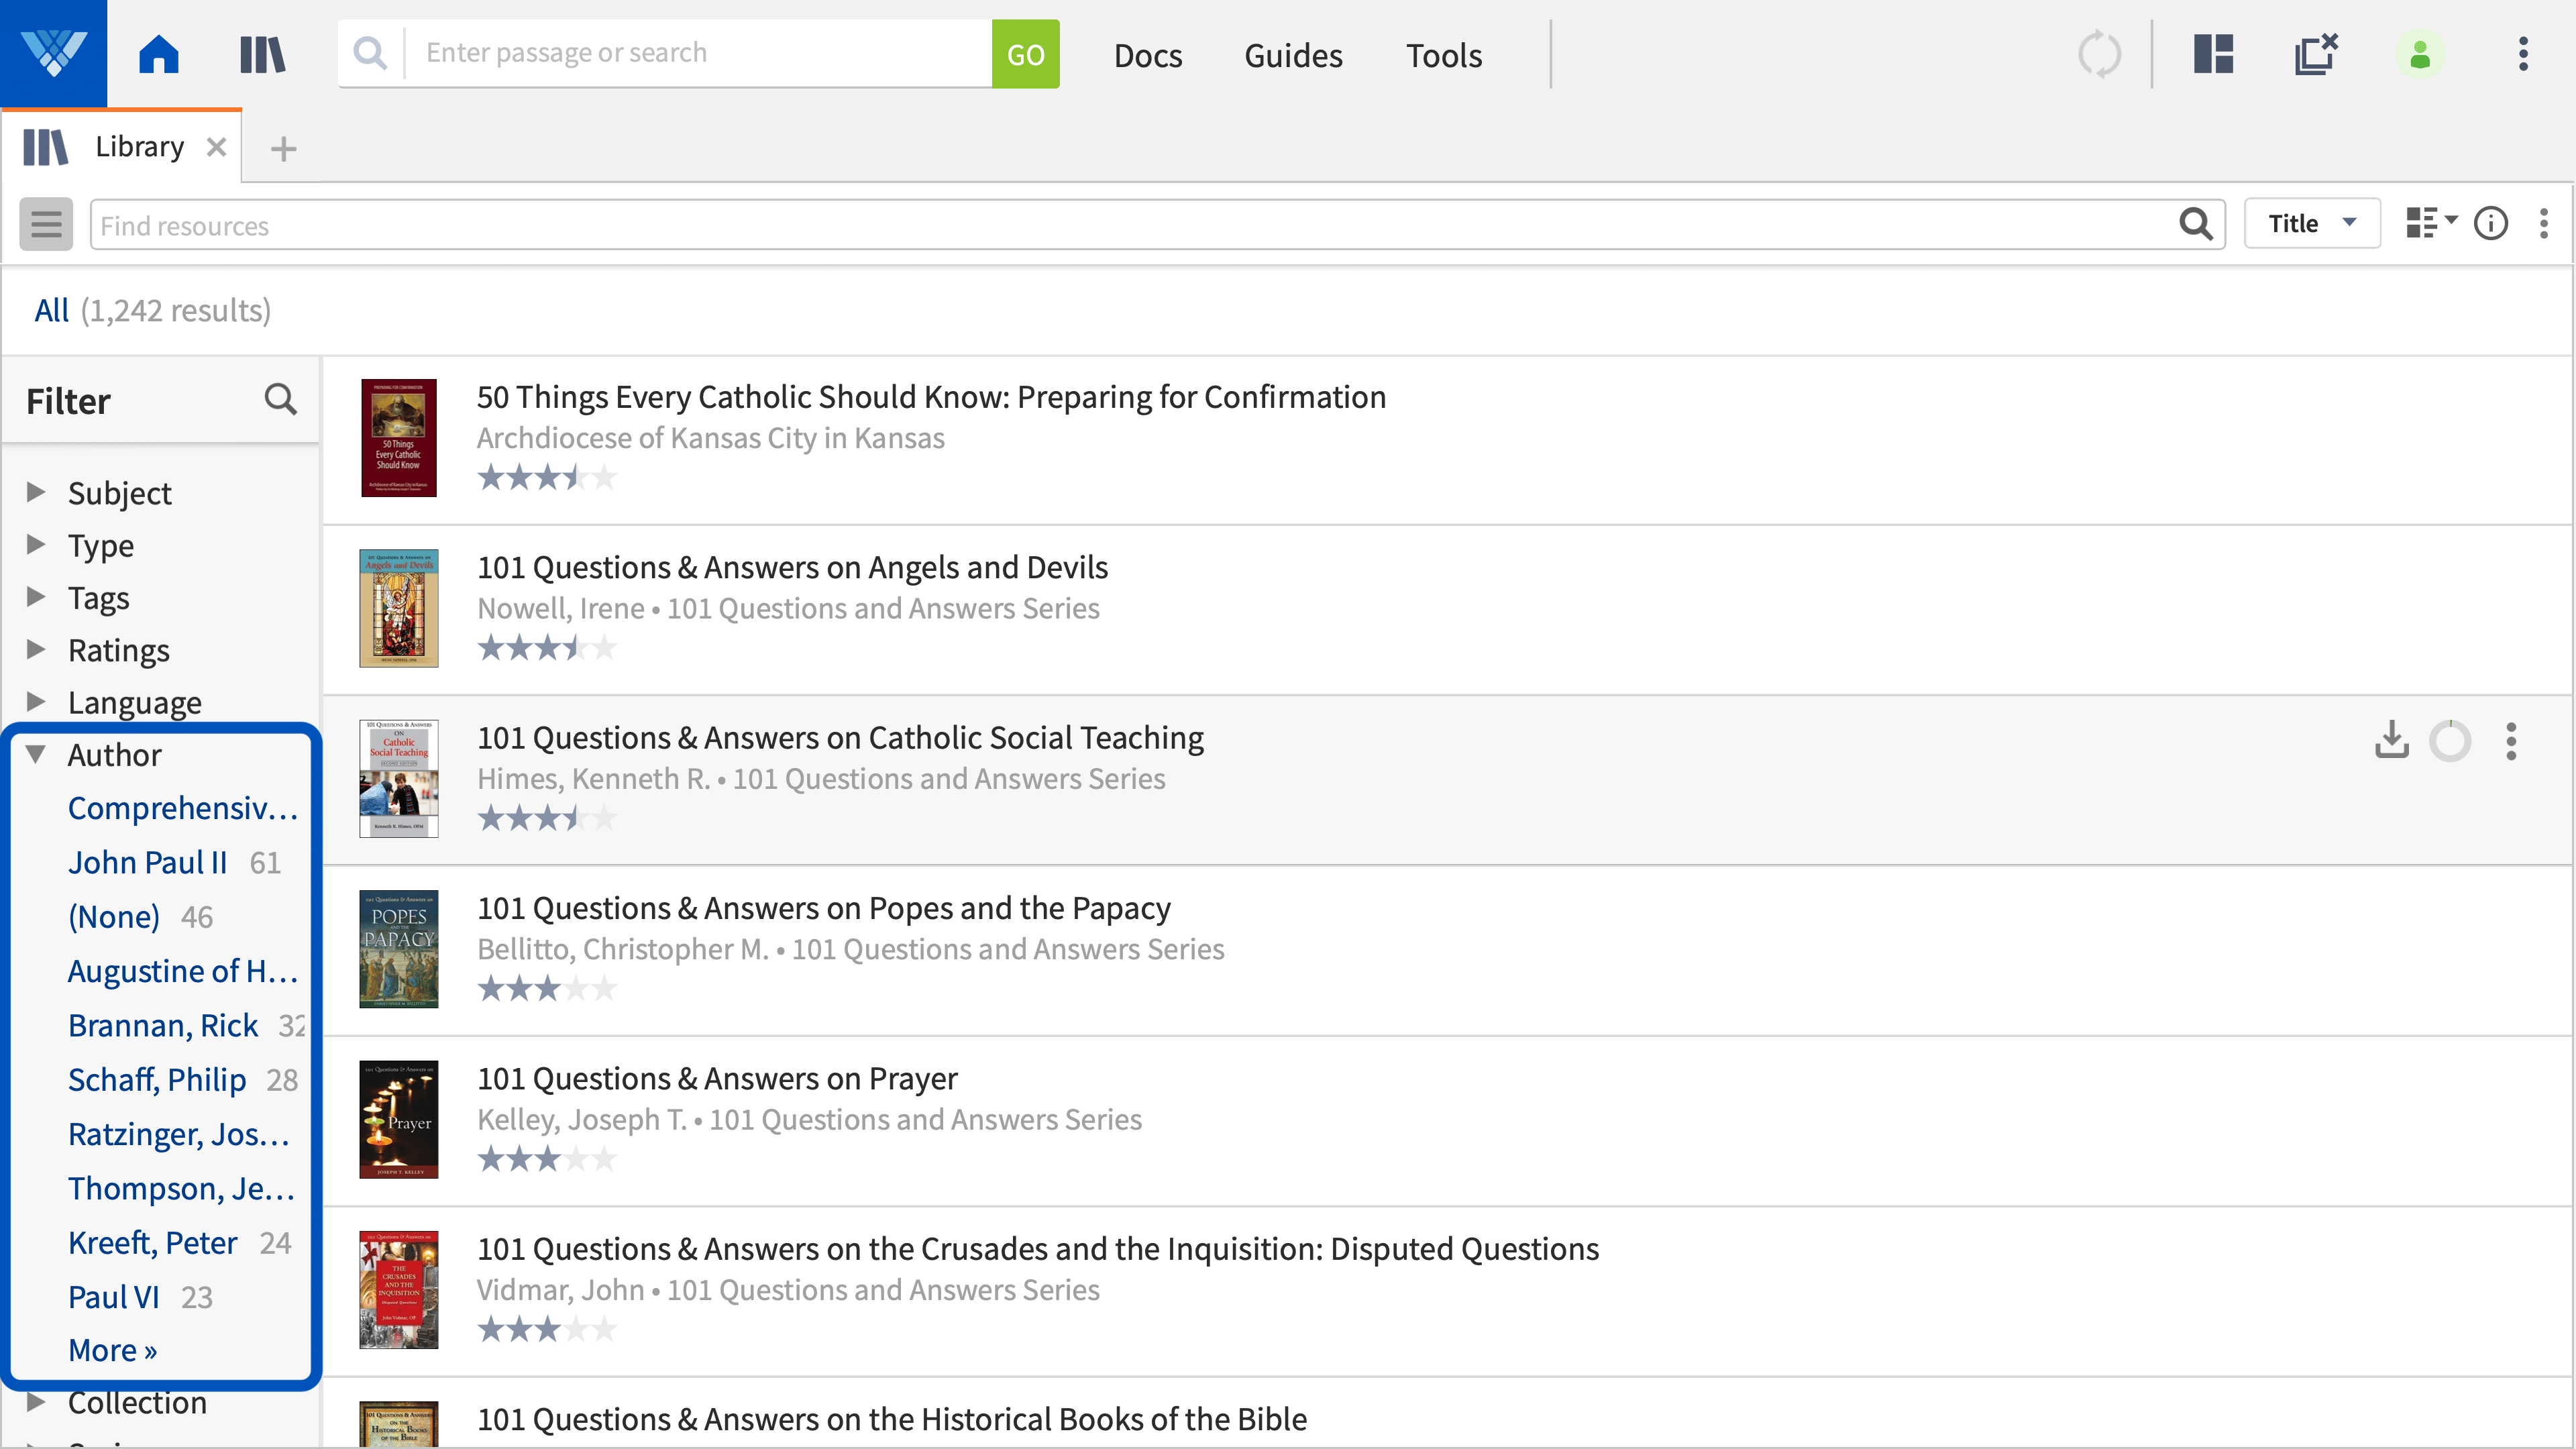Search filters with the Filter magnifier icon
2576x1449 pixels.
click(280, 400)
